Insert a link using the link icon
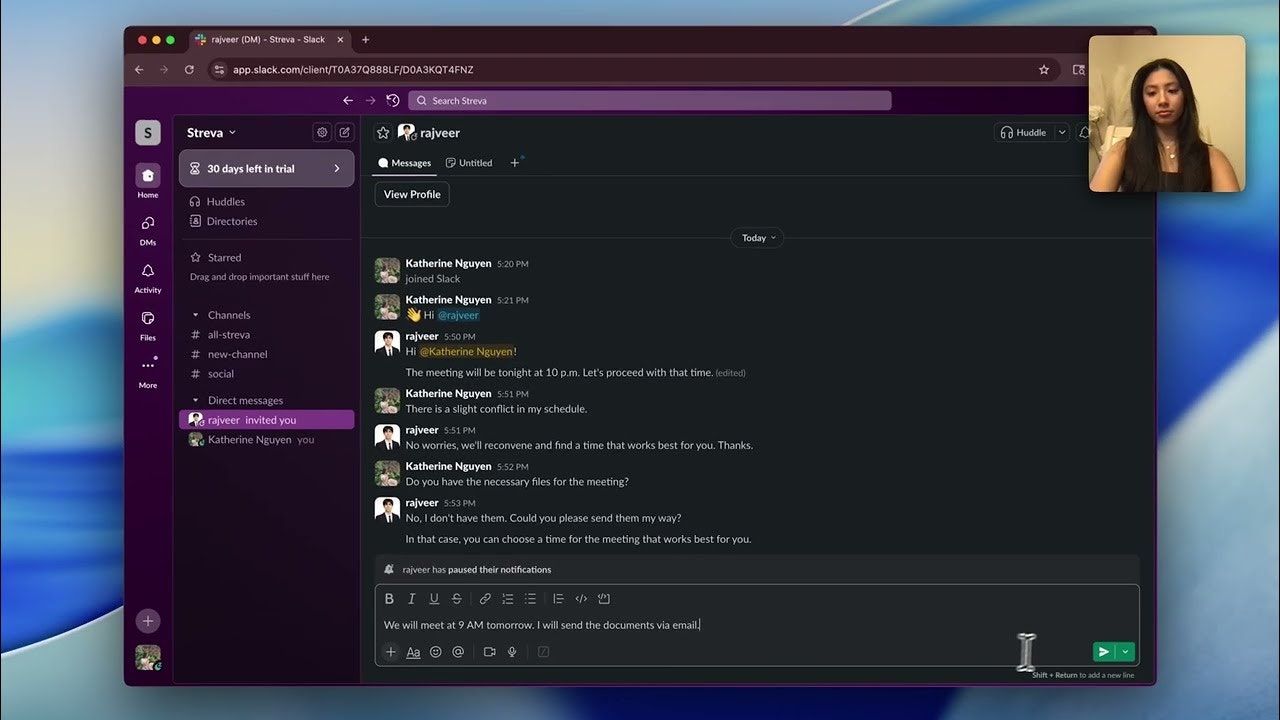Viewport: 1280px width, 720px height. [x=485, y=599]
